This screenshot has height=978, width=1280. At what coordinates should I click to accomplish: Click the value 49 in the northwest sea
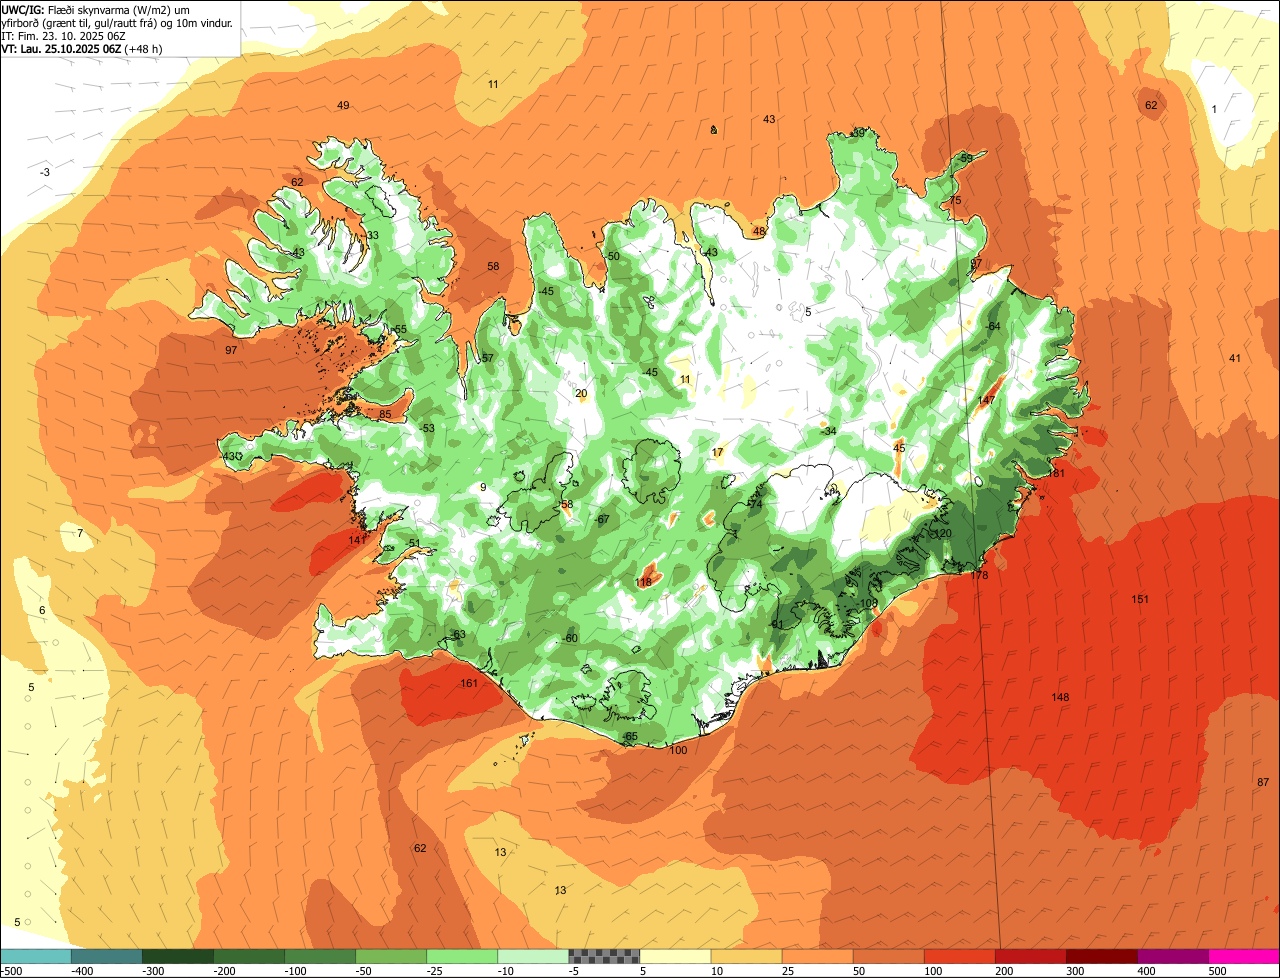[343, 105]
